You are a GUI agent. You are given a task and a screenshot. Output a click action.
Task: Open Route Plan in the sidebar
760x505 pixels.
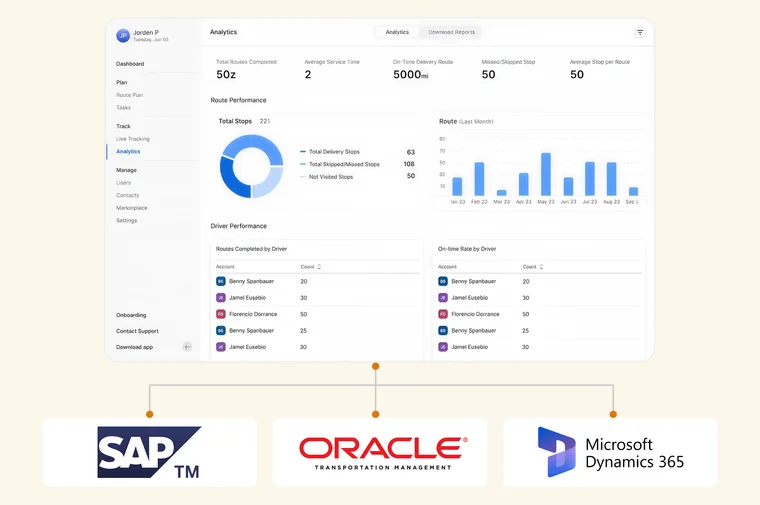click(129, 95)
